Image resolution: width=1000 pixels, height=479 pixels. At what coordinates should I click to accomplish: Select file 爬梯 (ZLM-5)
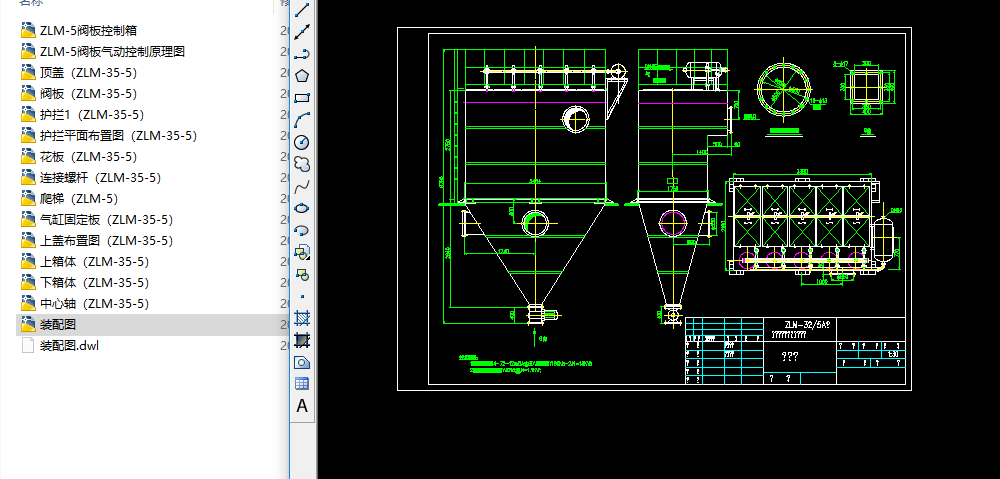(x=79, y=199)
